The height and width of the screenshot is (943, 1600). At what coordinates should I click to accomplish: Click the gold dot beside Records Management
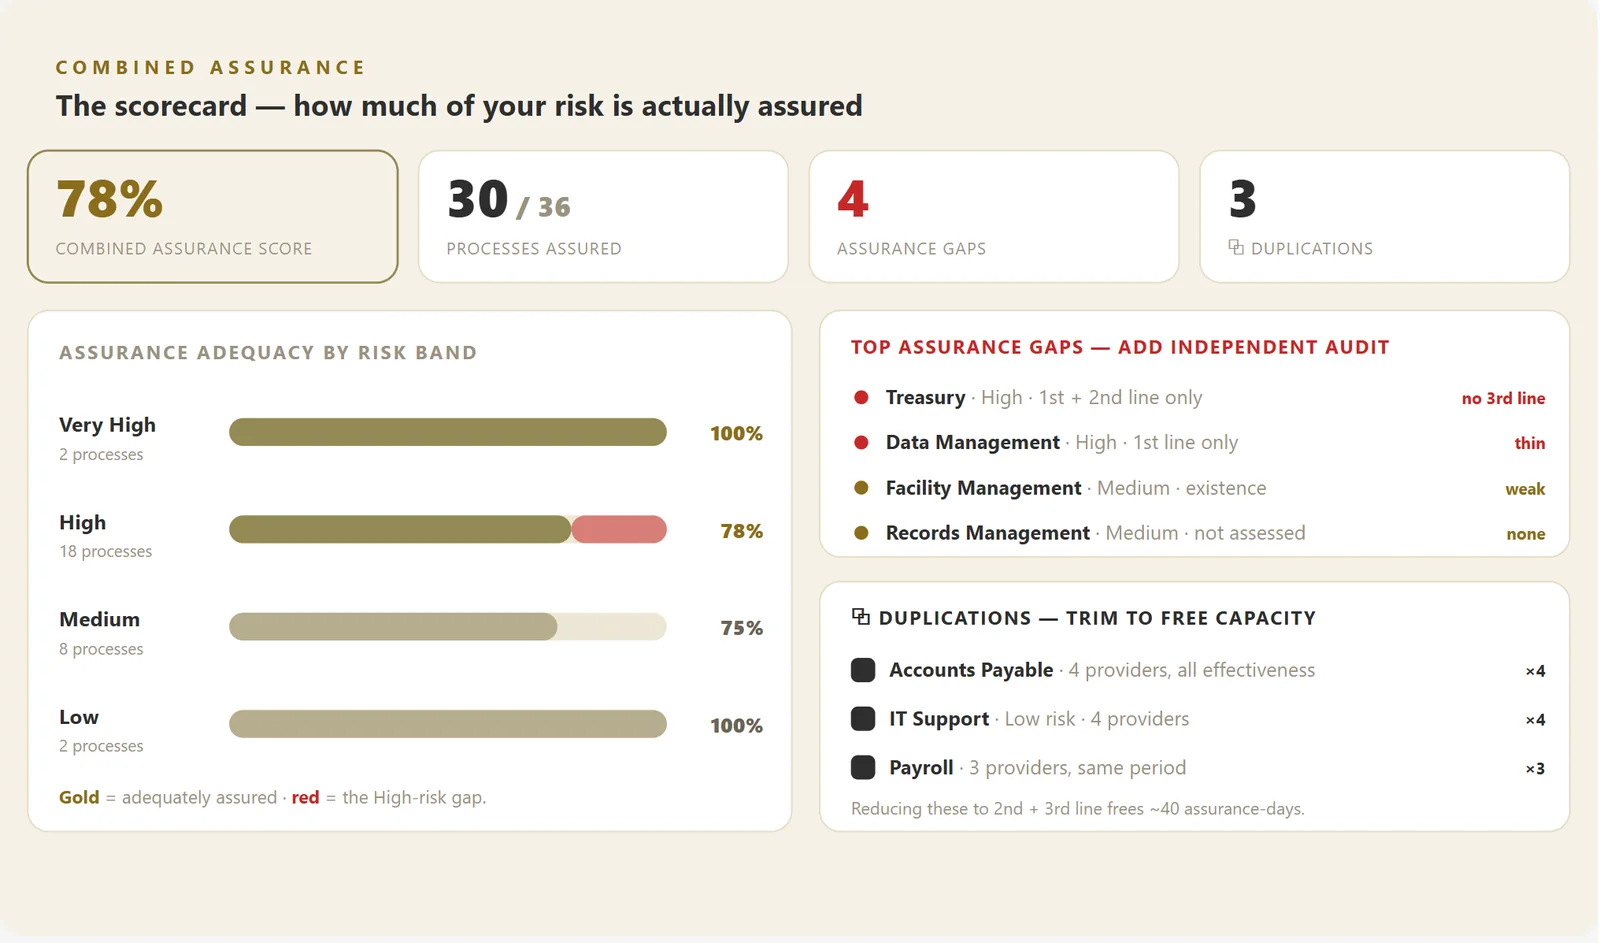coord(861,533)
